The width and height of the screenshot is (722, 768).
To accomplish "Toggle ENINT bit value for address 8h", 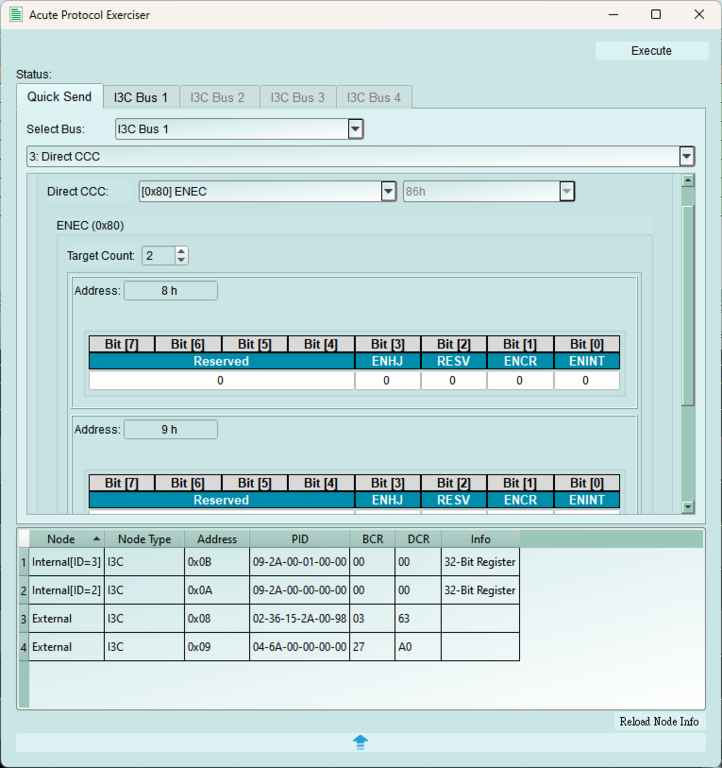I will (586, 380).
